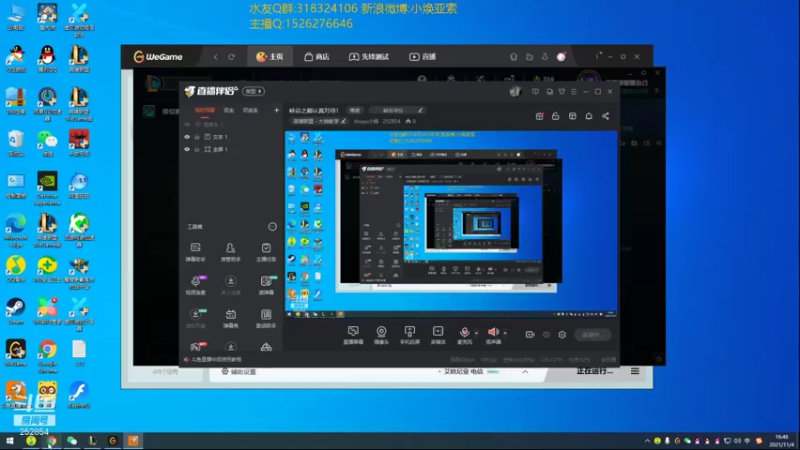Click the share icon in stream header
Image resolution: width=800 pixels, height=450 pixels.
[x=606, y=116]
